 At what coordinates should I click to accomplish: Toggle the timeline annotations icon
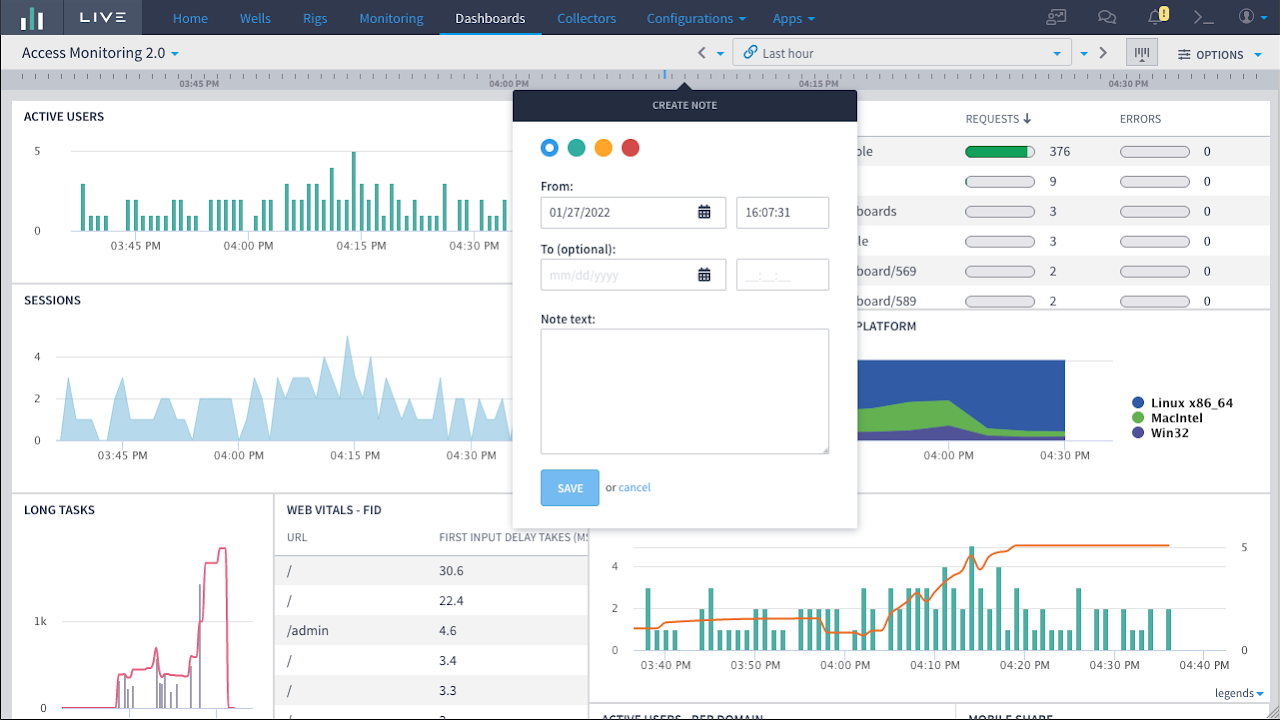(1141, 53)
